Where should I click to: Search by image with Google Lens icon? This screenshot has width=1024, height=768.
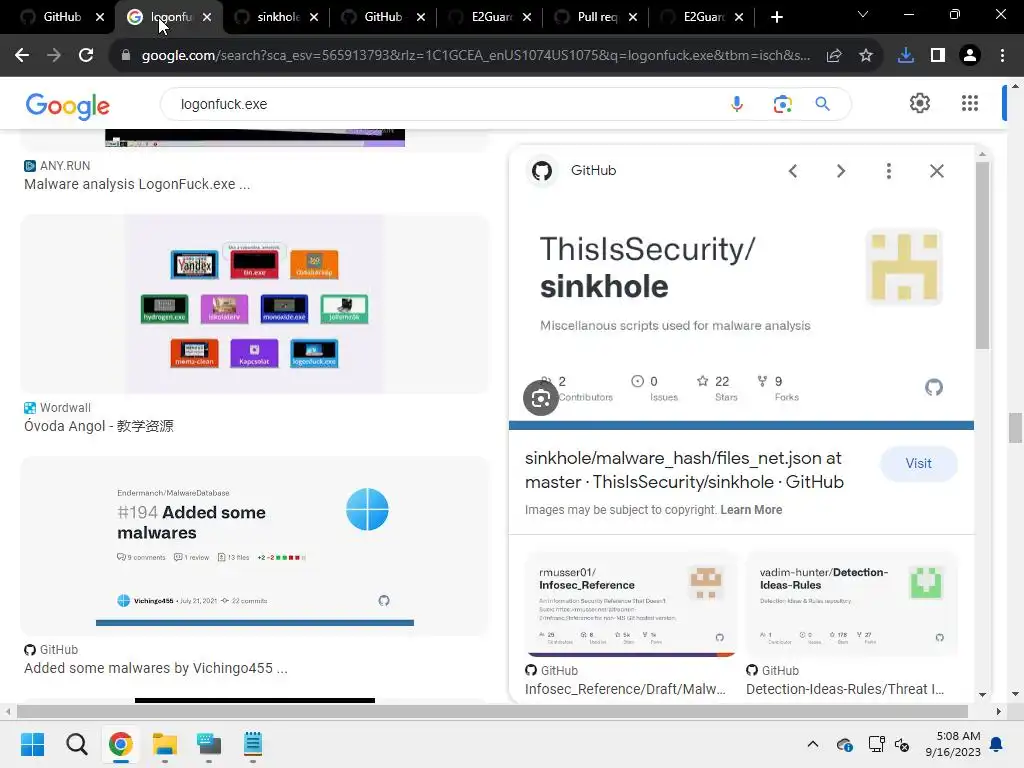tap(782, 104)
